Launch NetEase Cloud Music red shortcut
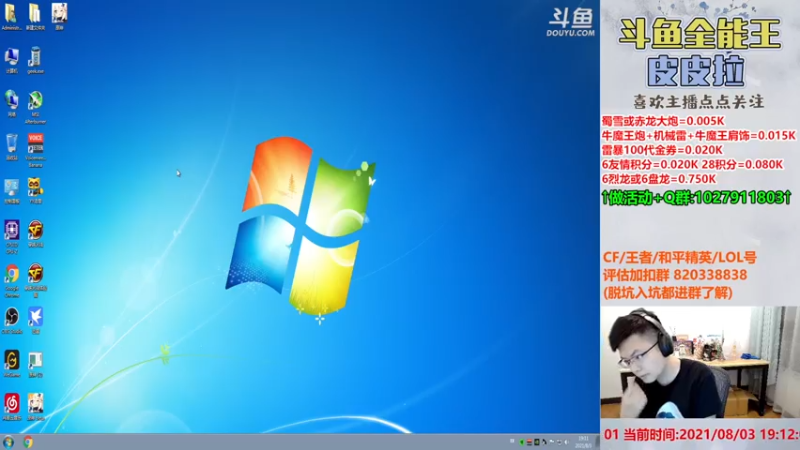 click(11, 407)
